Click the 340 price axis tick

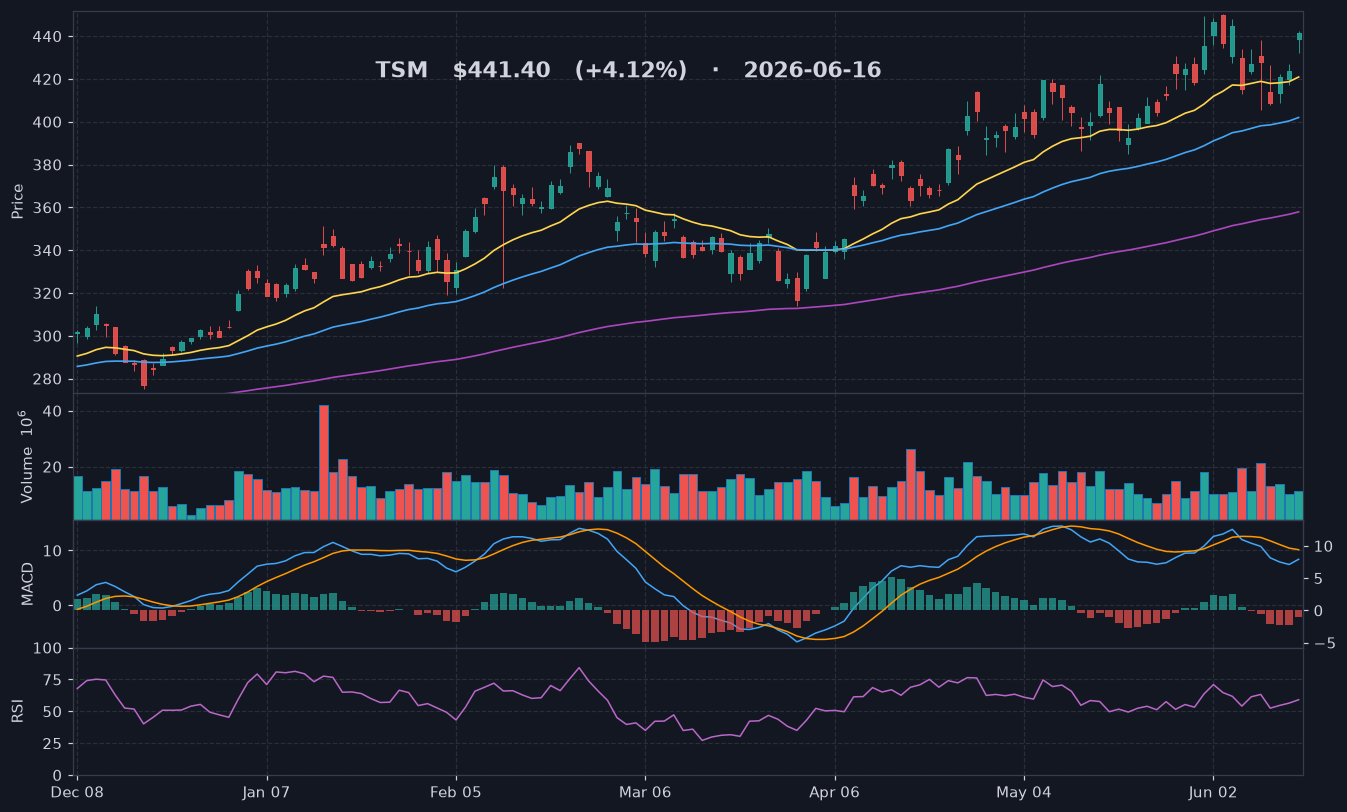pyautogui.click(x=50, y=251)
